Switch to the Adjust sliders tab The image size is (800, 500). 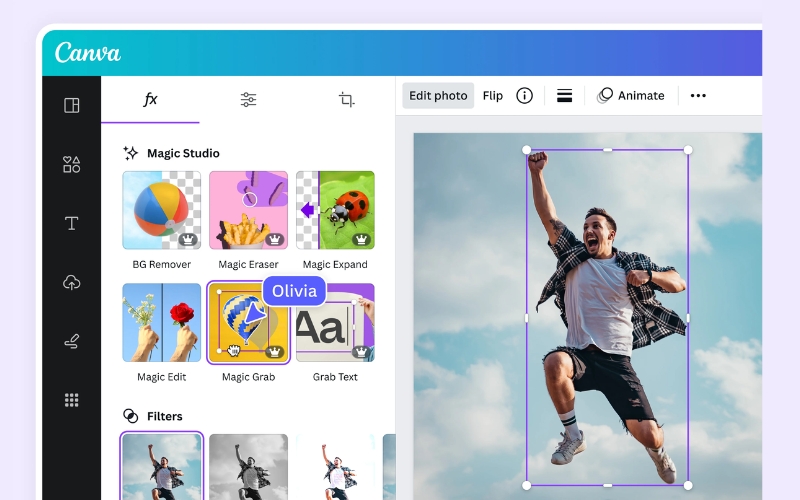tap(248, 99)
